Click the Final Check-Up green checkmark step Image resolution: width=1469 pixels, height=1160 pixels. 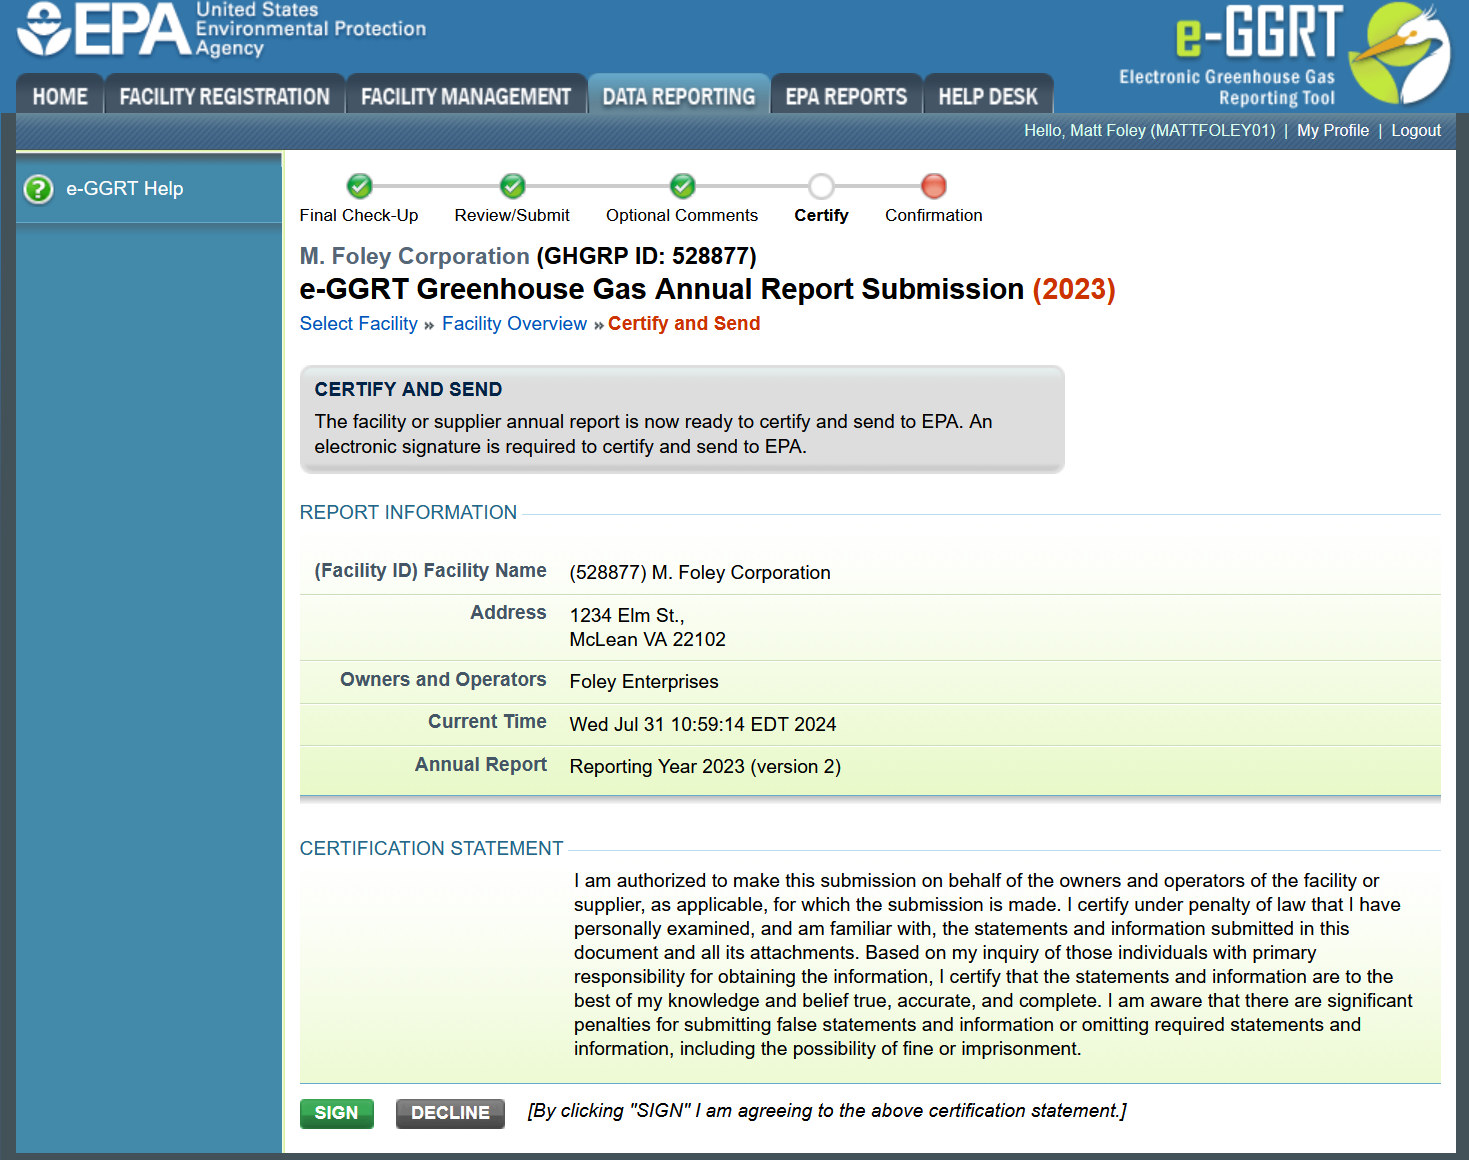pos(359,186)
